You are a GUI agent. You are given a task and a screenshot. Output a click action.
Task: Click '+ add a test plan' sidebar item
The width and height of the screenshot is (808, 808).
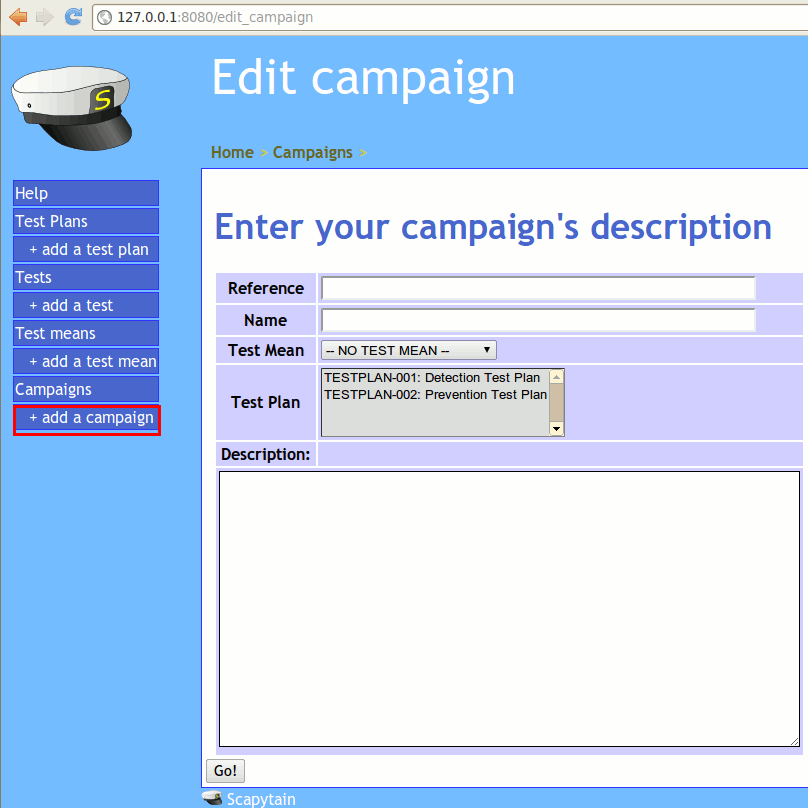point(88,249)
